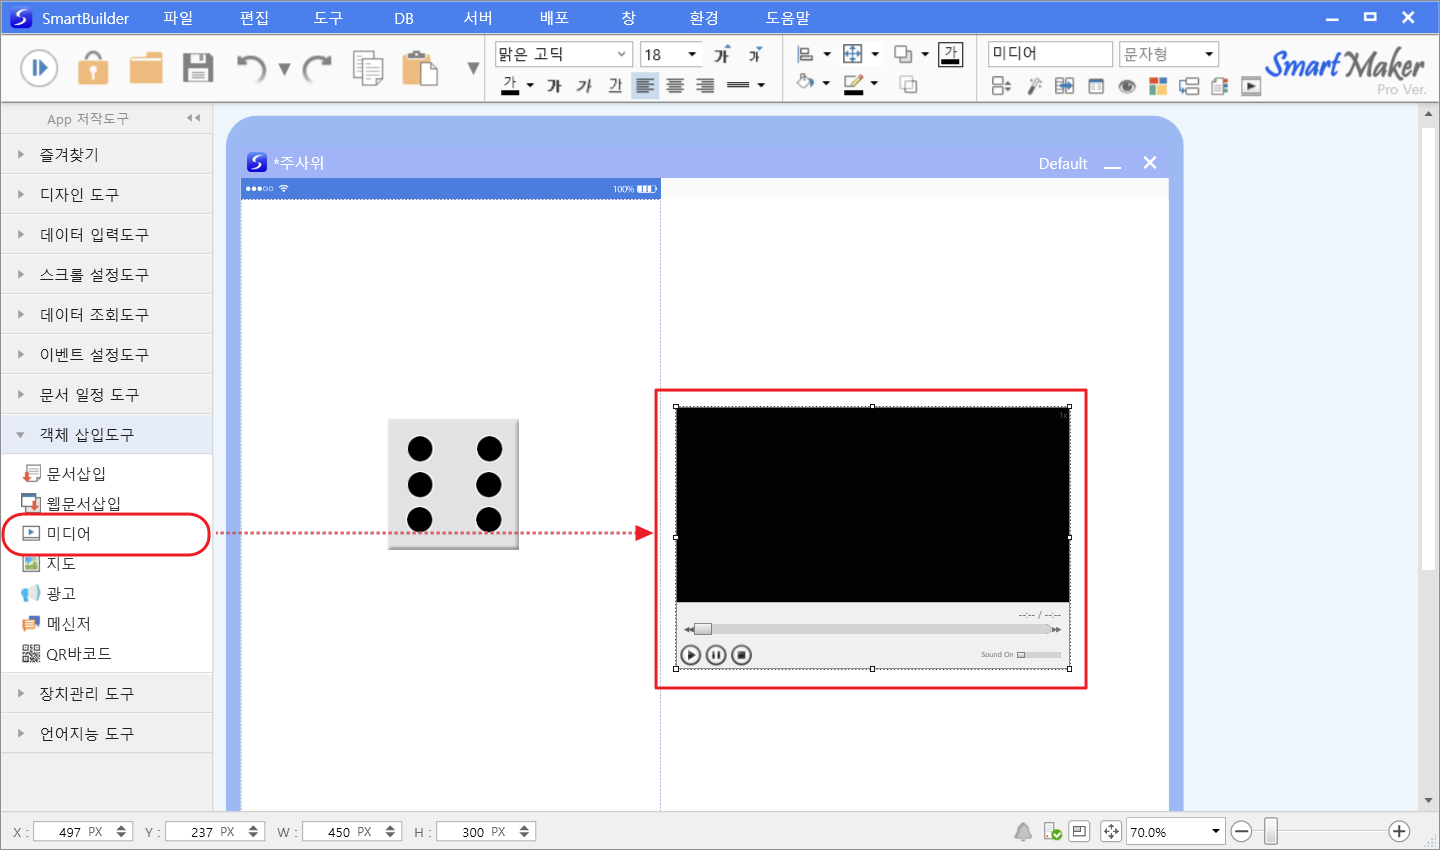
Task: Open the 도구 menu
Action: pyautogui.click(x=328, y=18)
